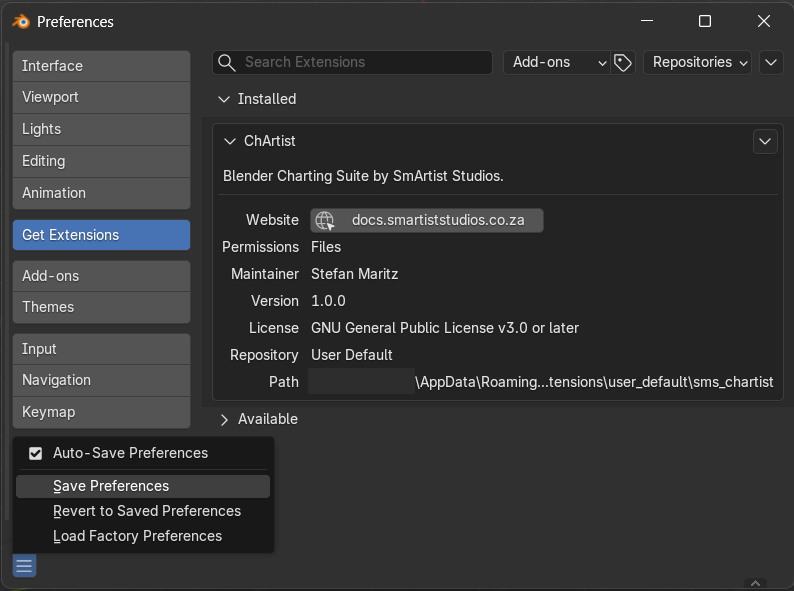Screen dimensions: 794x591
Task: Maximize the Preferences window
Action: (x=705, y=21)
